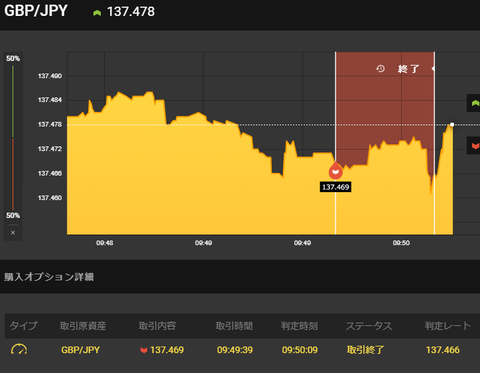This screenshot has height=373, width=480.
Task: Click the 取引終了 status cell
Action: (365, 350)
